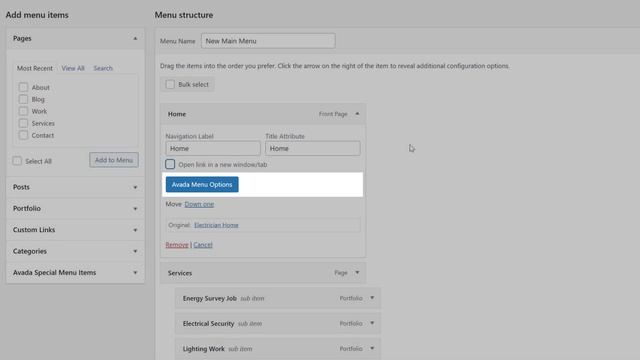Click the Energy Survey Job title

tap(209, 298)
